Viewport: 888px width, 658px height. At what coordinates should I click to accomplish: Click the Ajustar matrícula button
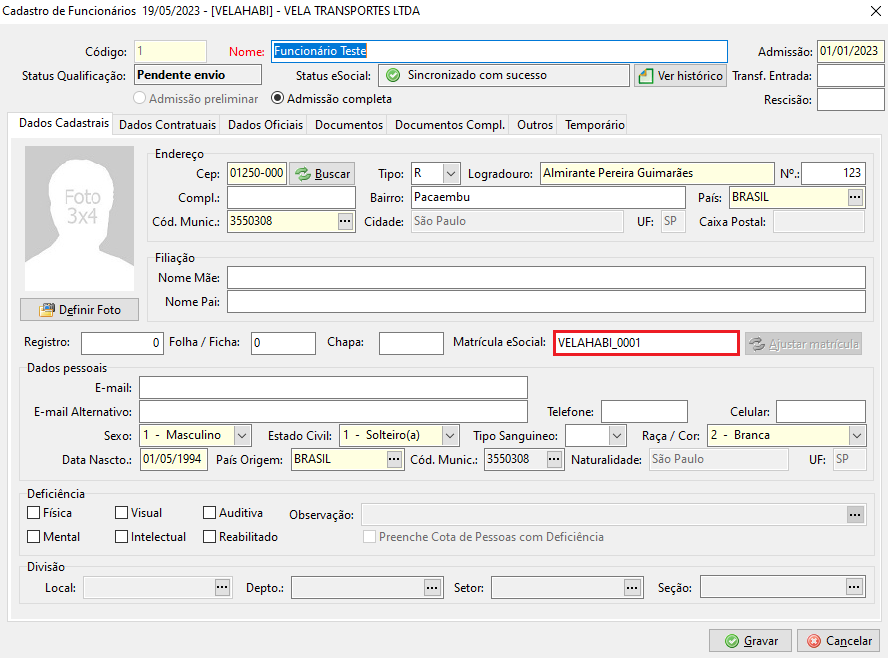(804, 344)
